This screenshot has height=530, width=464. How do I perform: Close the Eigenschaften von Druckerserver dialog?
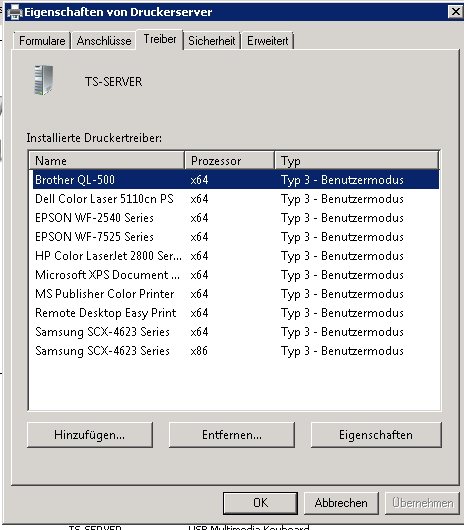coord(455,12)
